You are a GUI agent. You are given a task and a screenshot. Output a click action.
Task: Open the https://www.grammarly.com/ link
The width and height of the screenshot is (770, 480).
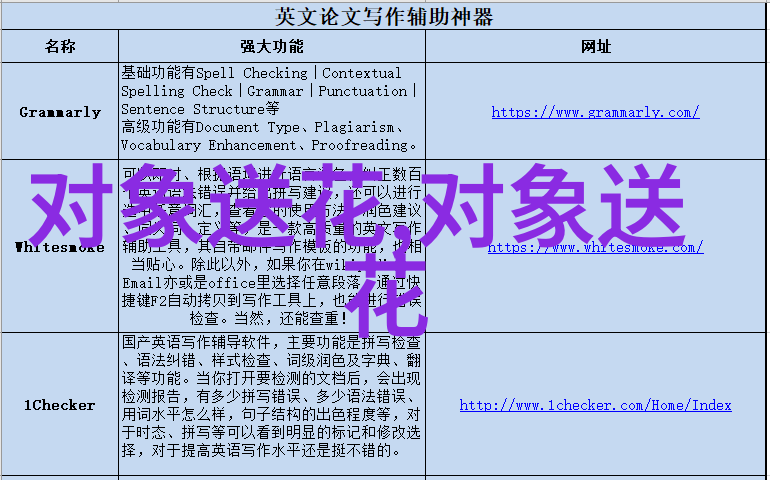[595, 113]
